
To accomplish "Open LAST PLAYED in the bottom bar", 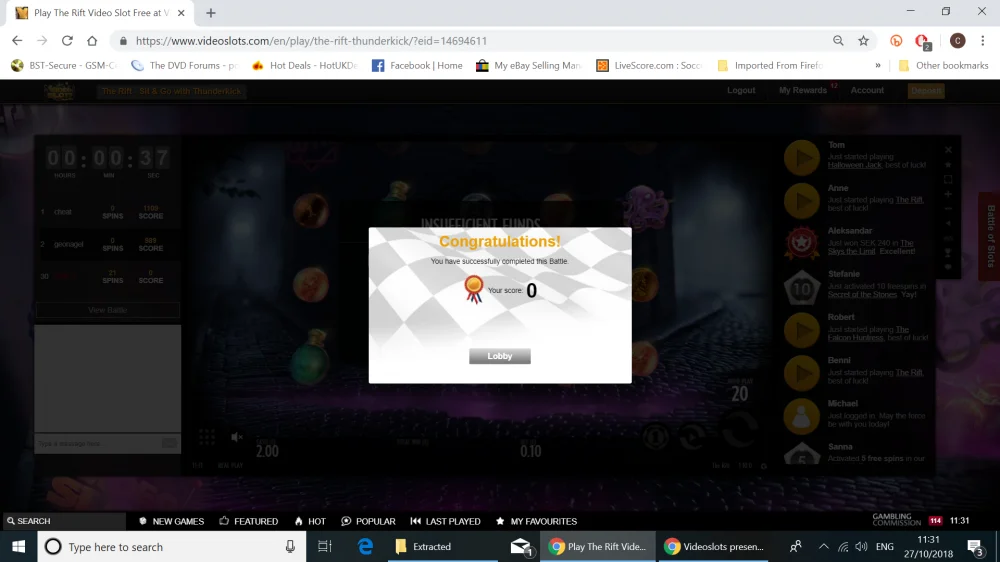I will [445, 521].
